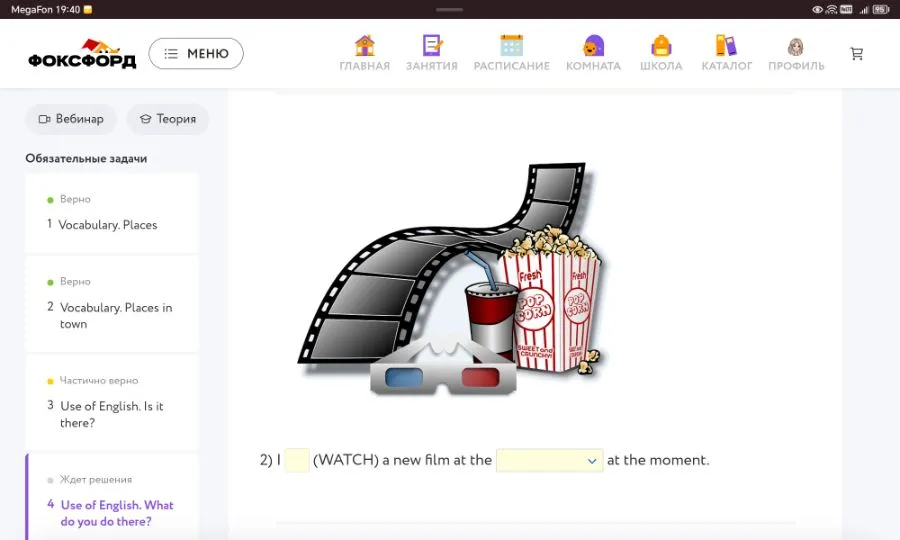The image size is (900, 540).
Task: Click the 'Ждет решения' status label
Action: coord(96,479)
